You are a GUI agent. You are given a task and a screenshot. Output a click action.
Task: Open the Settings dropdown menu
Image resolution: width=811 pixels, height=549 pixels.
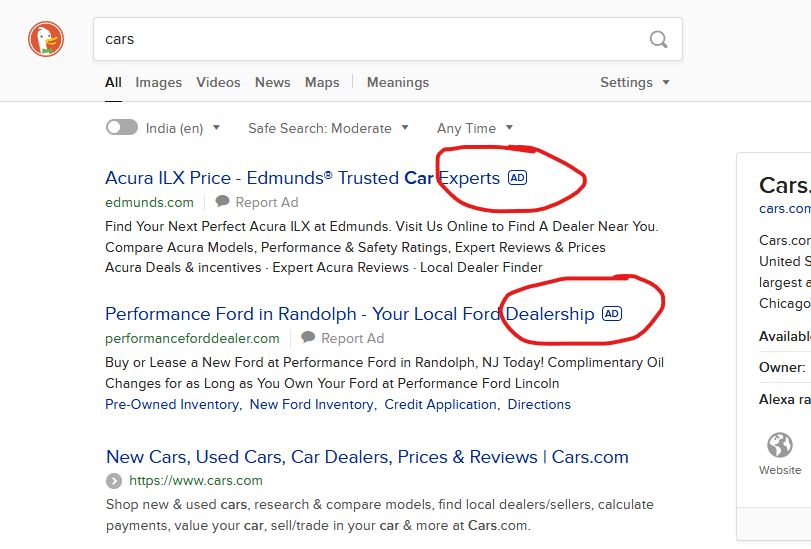pos(635,82)
